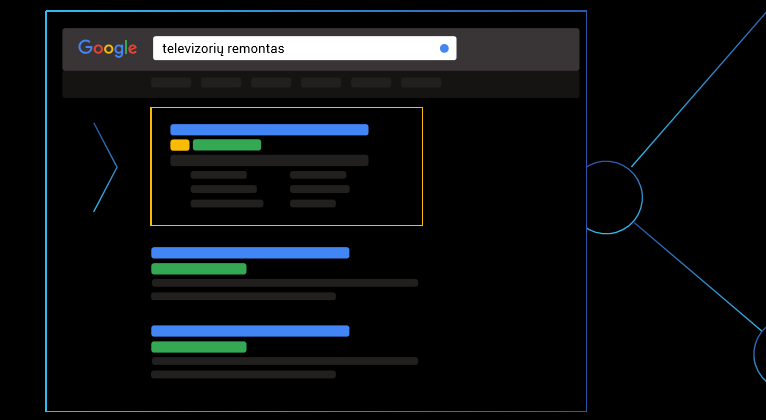Image resolution: width=766 pixels, height=420 pixels.
Task: Click the Google logo
Action: click(107, 48)
